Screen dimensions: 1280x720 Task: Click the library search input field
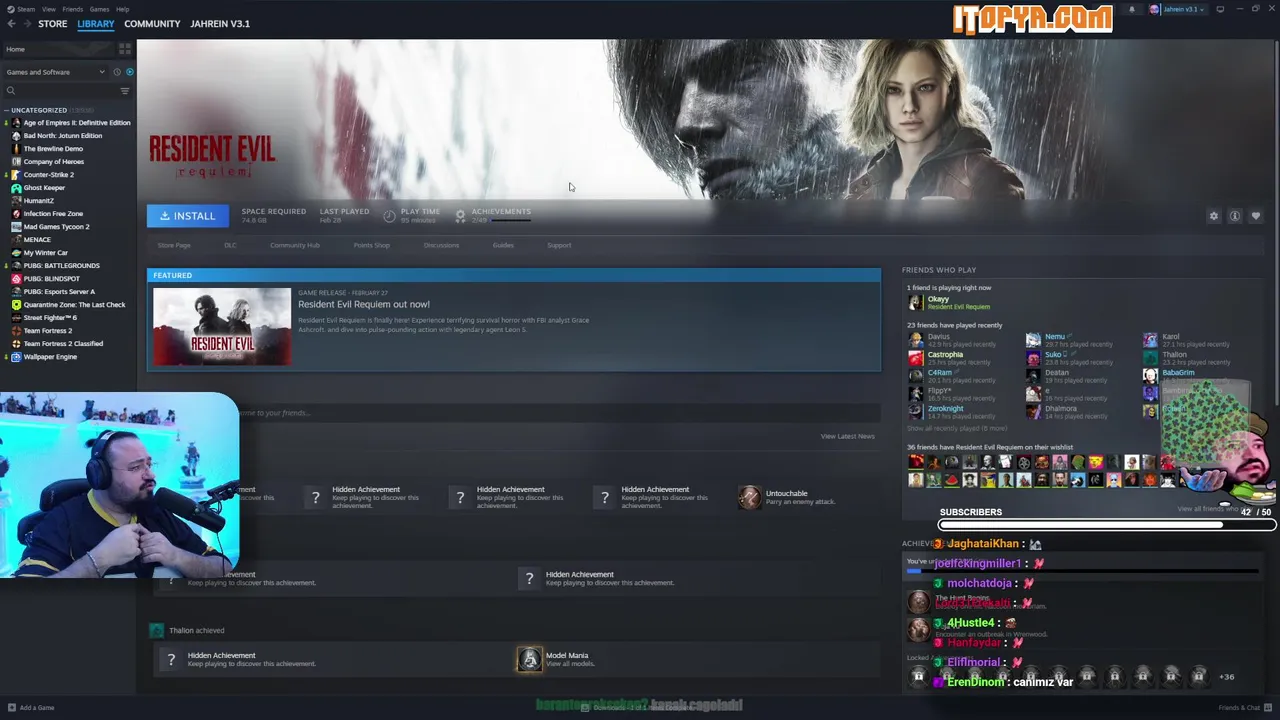pos(65,91)
